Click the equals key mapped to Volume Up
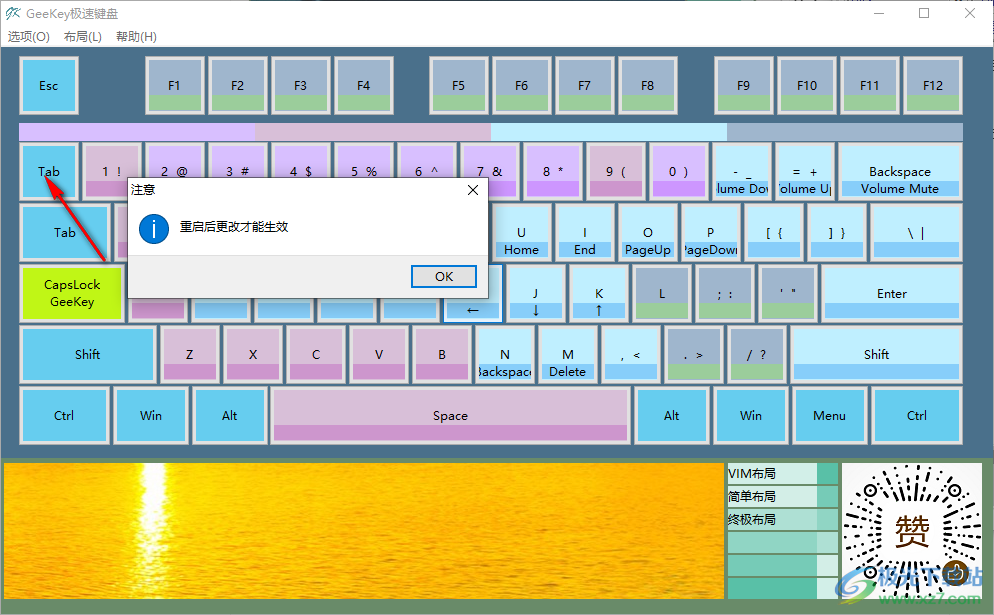994x615 pixels. [804, 171]
